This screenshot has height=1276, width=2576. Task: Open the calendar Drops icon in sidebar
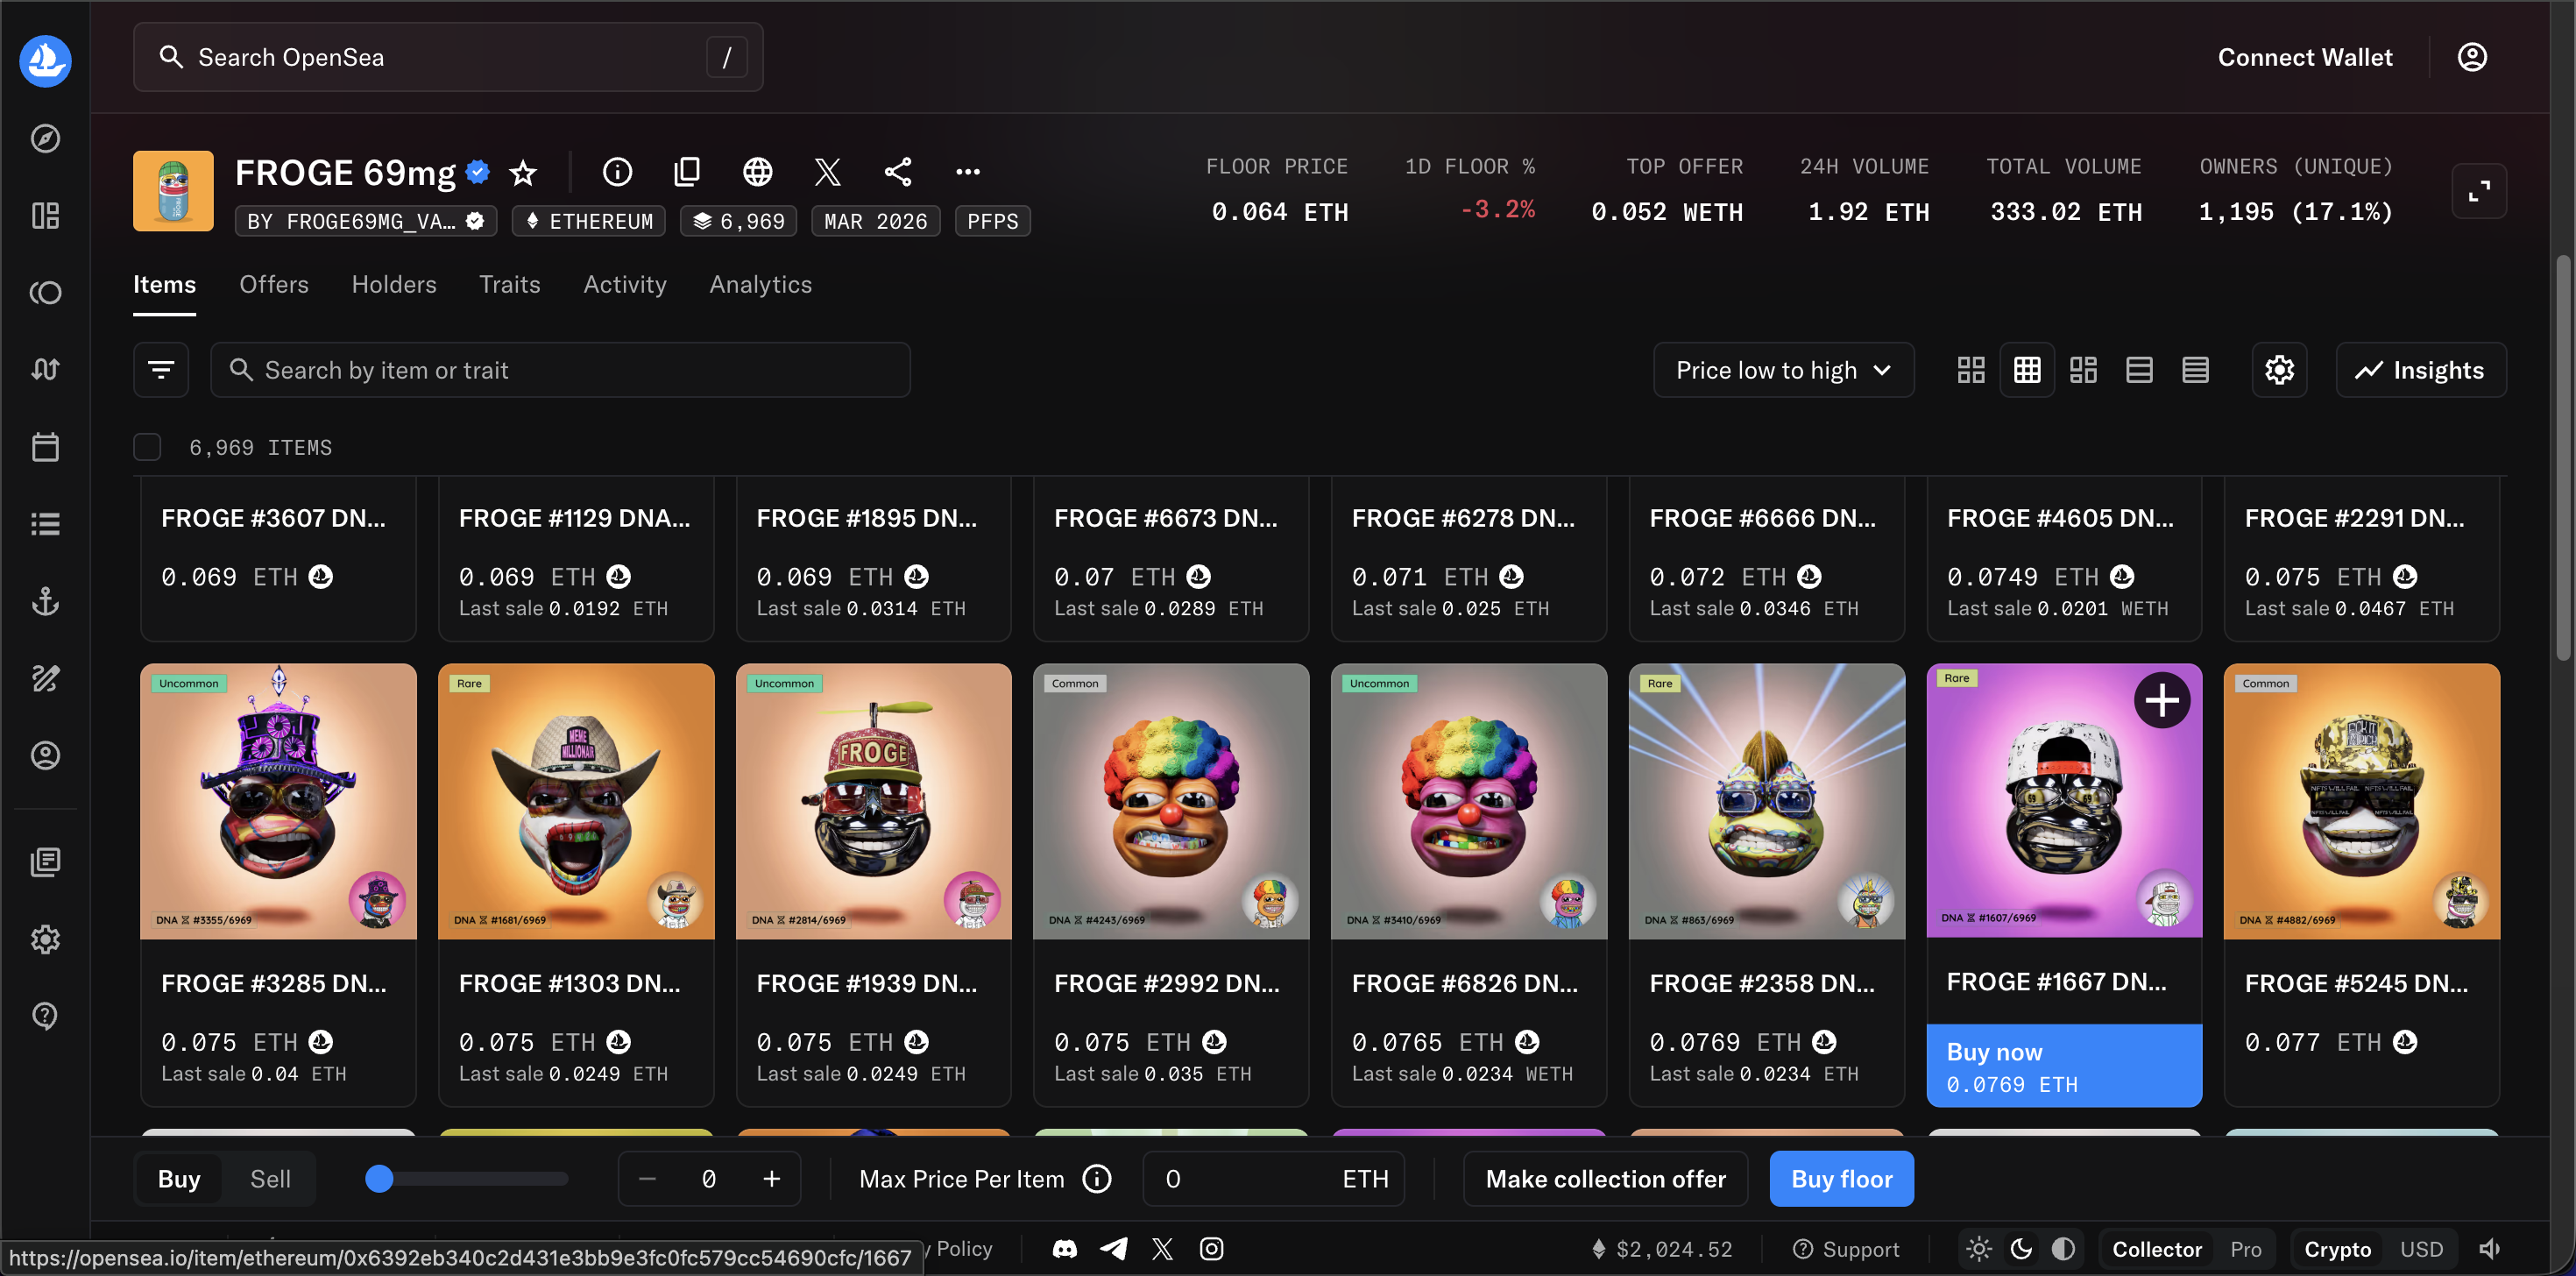45,447
